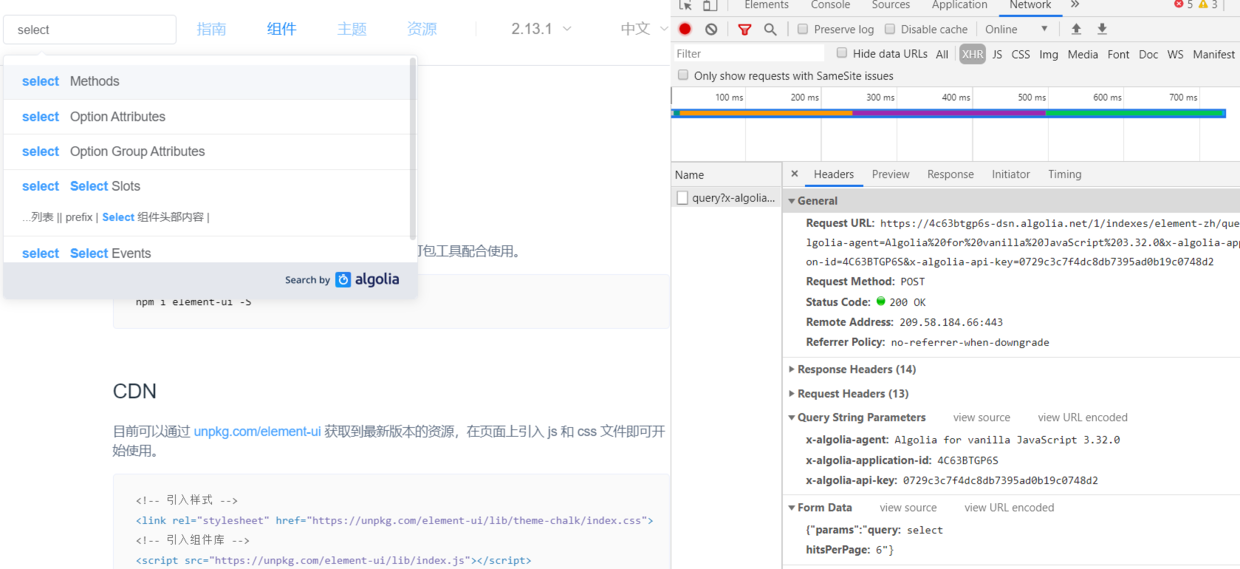Click the search box containing select
This screenshot has height=569, width=1240.
click(90, 29)
